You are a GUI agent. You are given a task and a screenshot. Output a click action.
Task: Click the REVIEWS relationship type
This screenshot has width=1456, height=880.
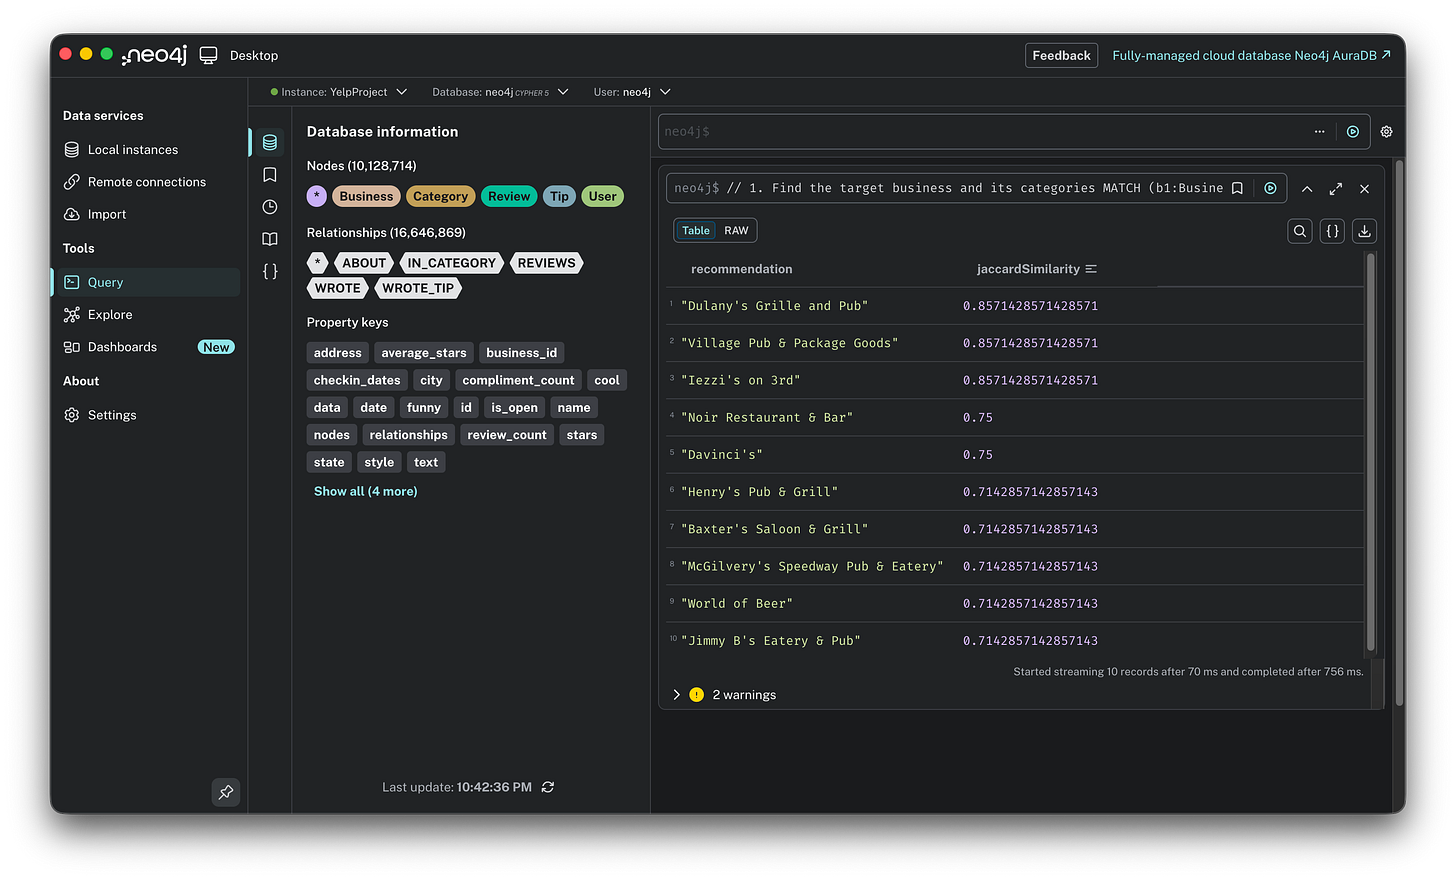coord(546,263)
